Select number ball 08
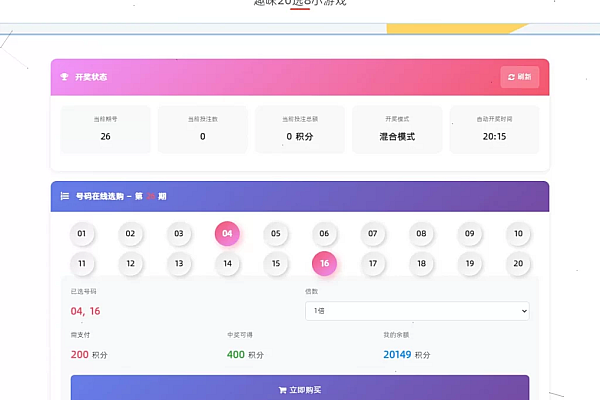Viewport: 600px width, 400px height. [x=421, y=233]
